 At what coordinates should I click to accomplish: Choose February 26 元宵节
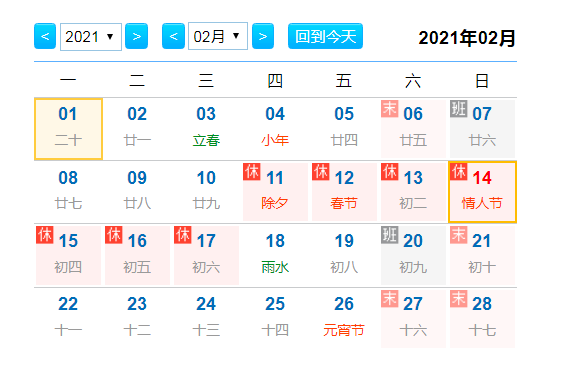point(344,318)
